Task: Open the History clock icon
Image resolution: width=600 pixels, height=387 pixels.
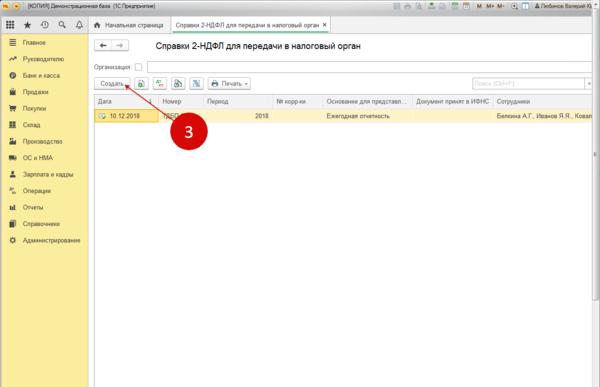Action: (45, 25)
